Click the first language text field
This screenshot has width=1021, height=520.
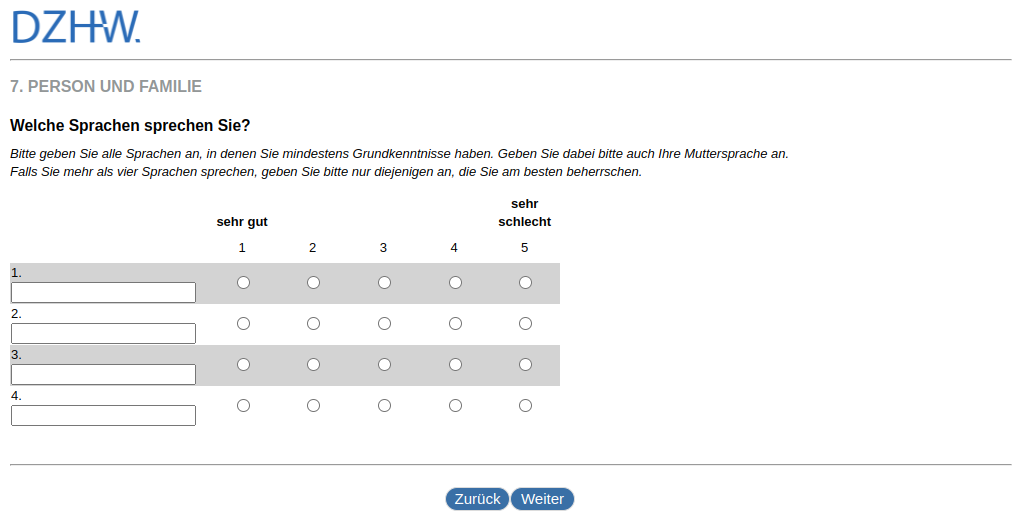point(103,293)
